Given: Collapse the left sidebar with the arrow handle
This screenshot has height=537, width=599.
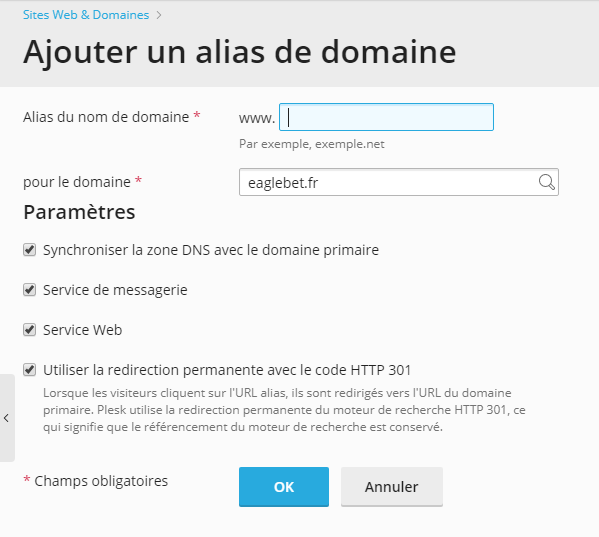Looking at the screenshot, I should (6, 418).
